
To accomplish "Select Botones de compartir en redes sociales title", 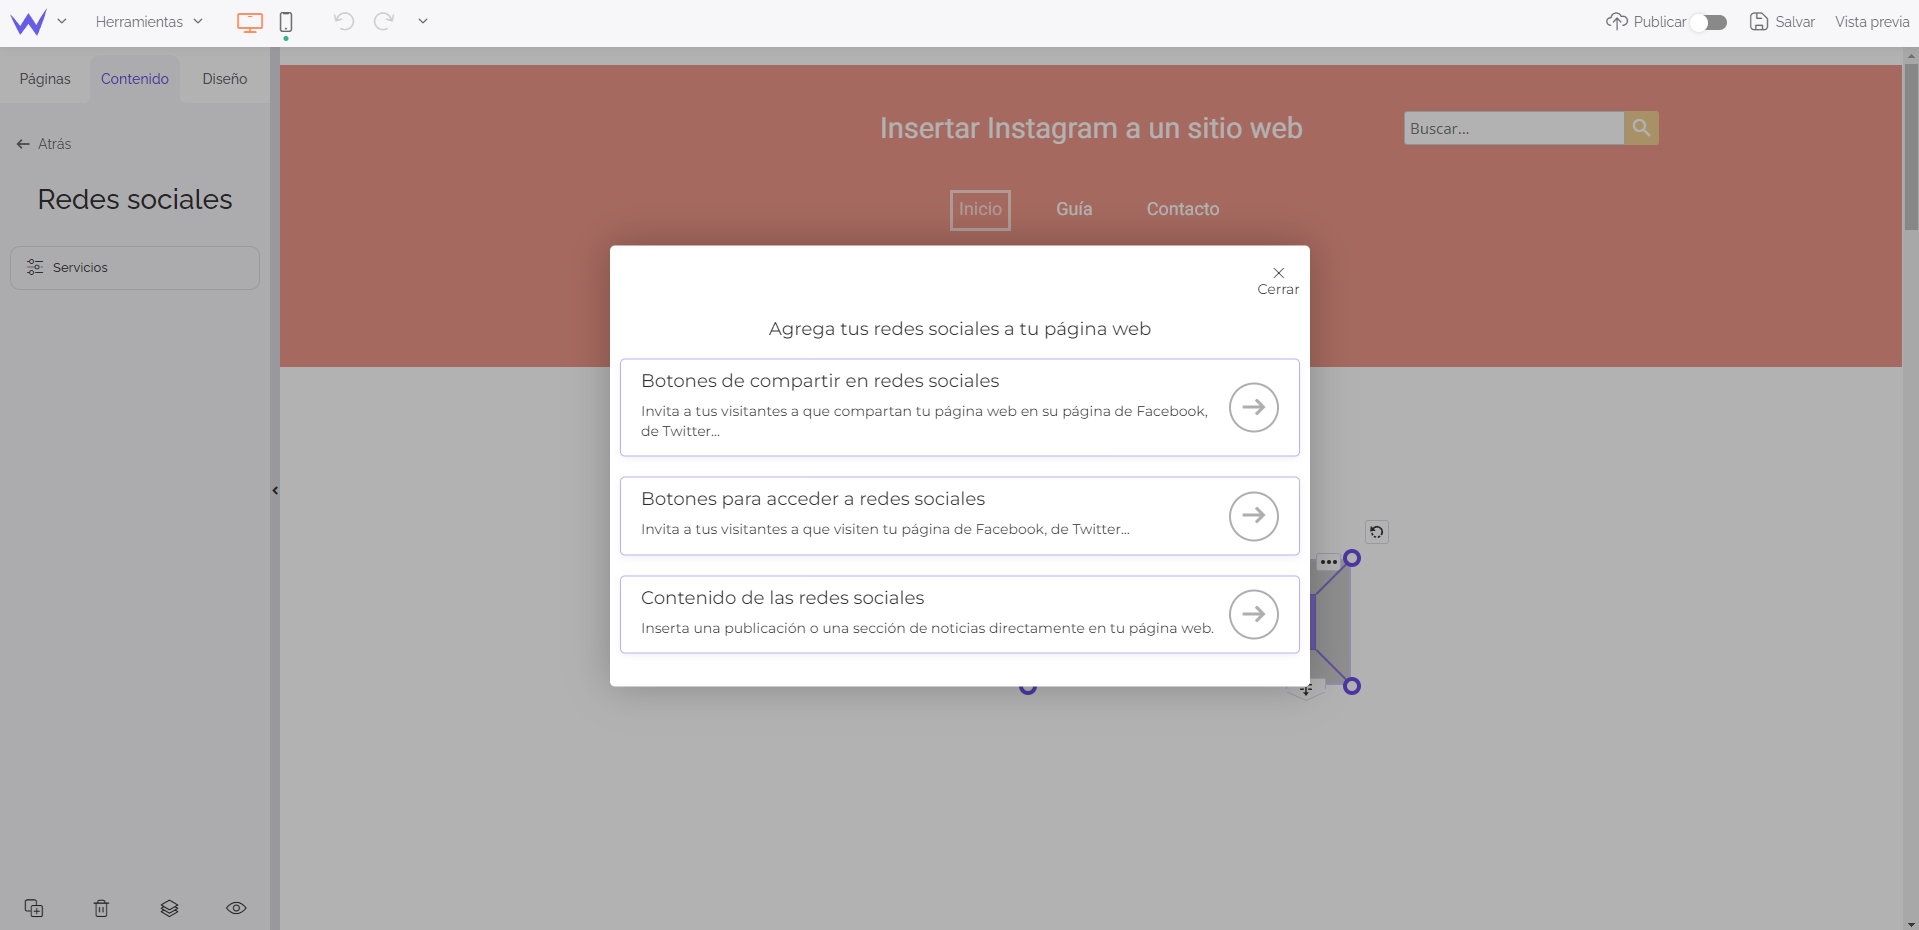I will click(x=820, y=381).
